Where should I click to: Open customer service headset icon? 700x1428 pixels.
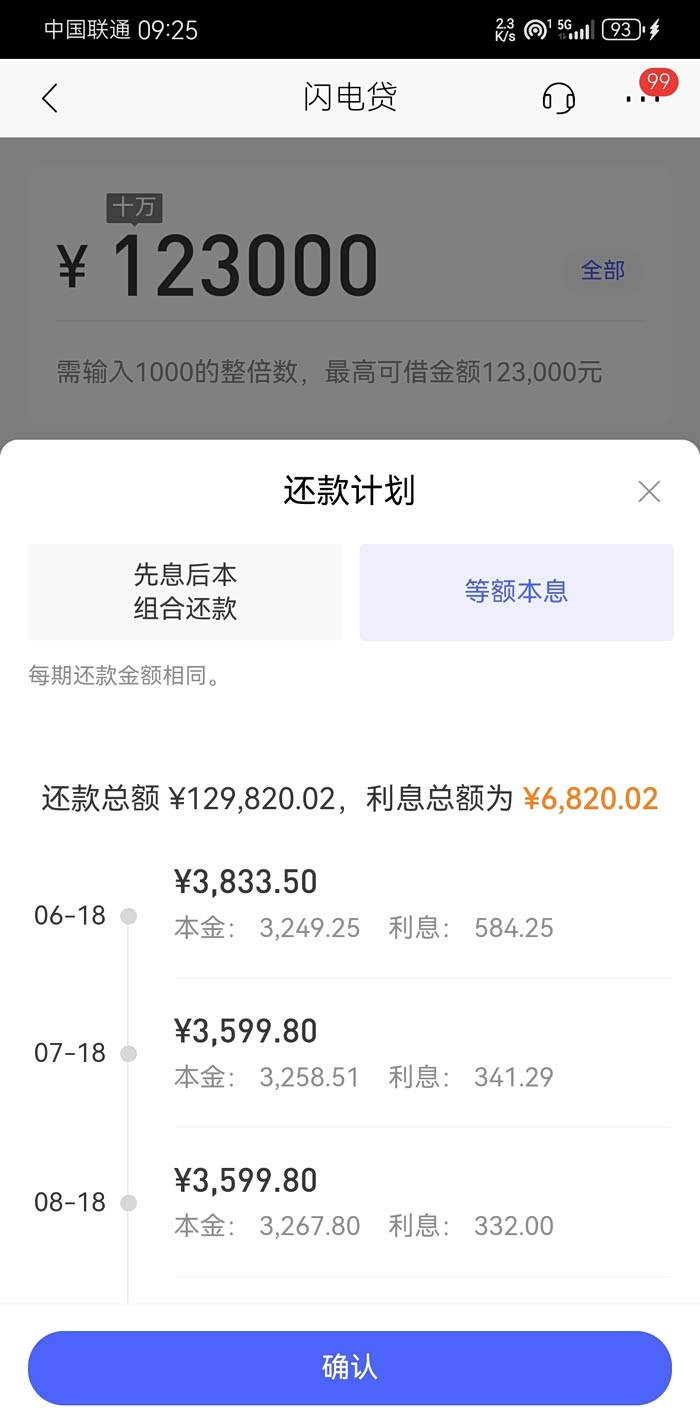pos(558,98)
